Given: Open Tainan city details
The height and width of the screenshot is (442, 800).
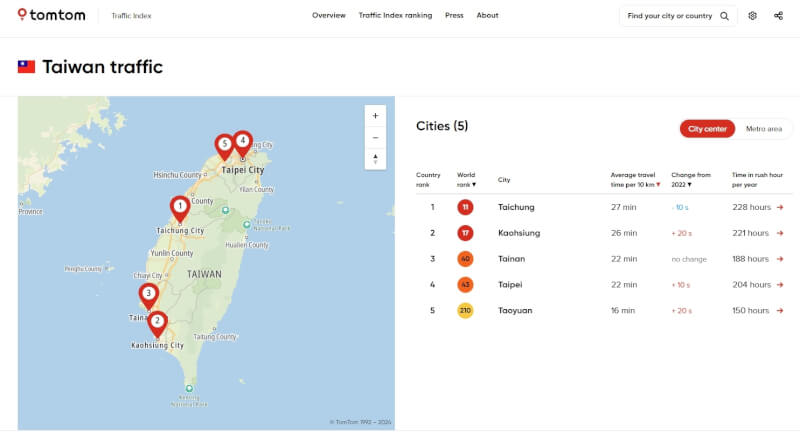Looking at the screenshot, I should [511, 259].
